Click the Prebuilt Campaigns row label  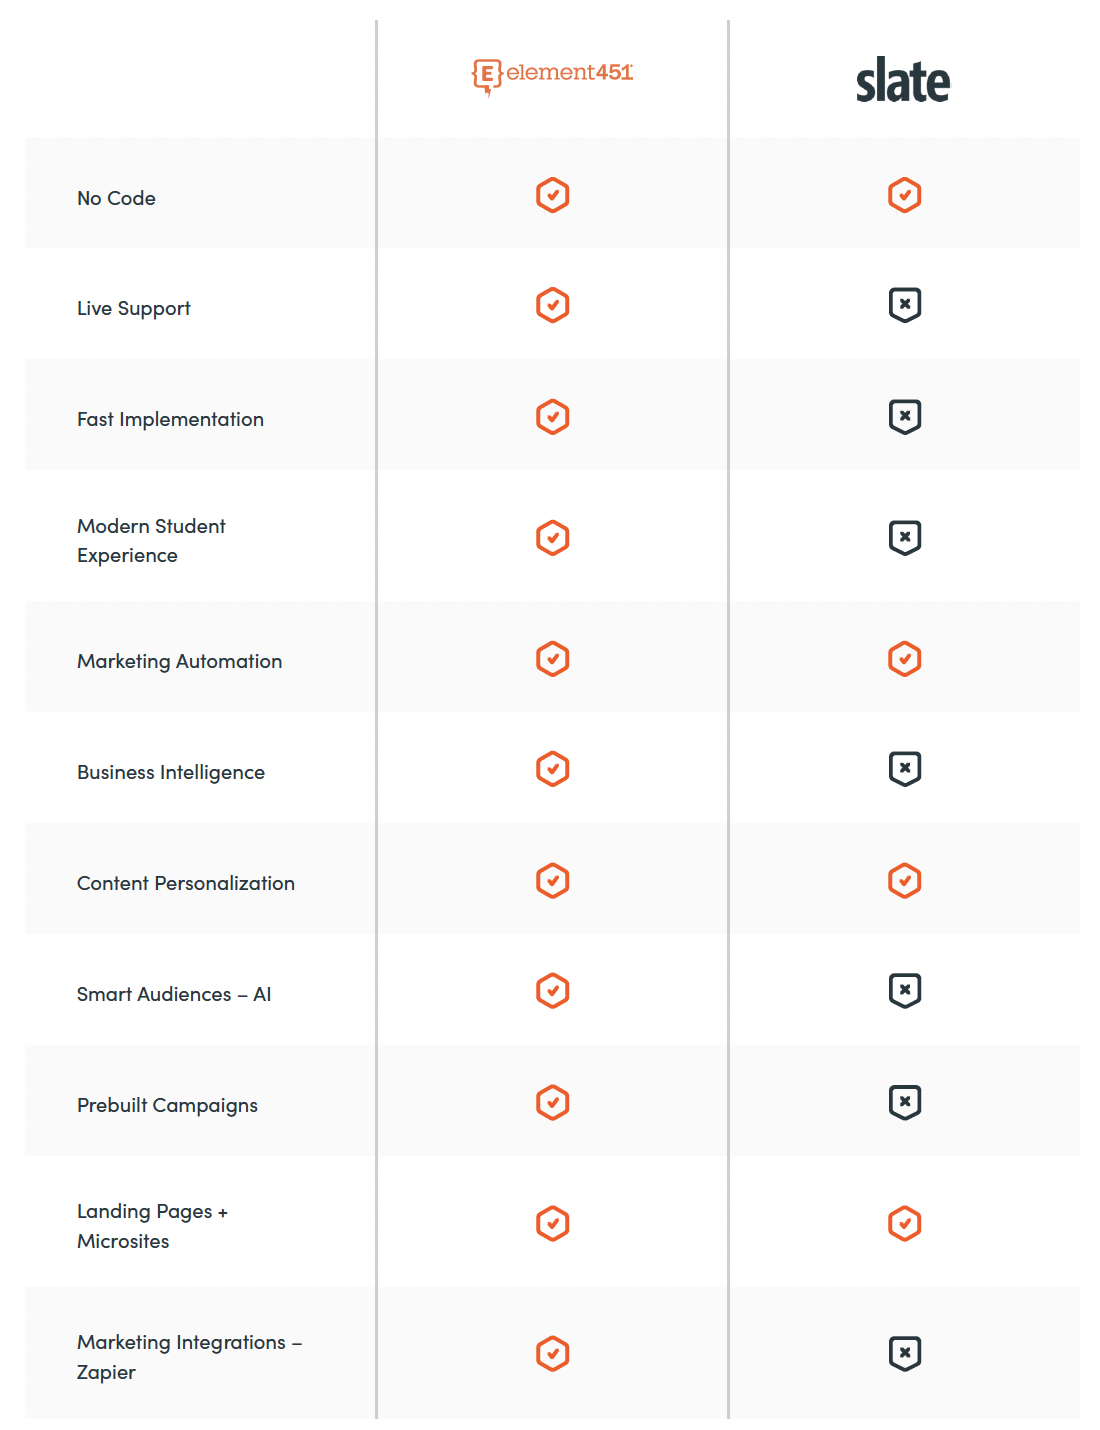click(167, 1105)
